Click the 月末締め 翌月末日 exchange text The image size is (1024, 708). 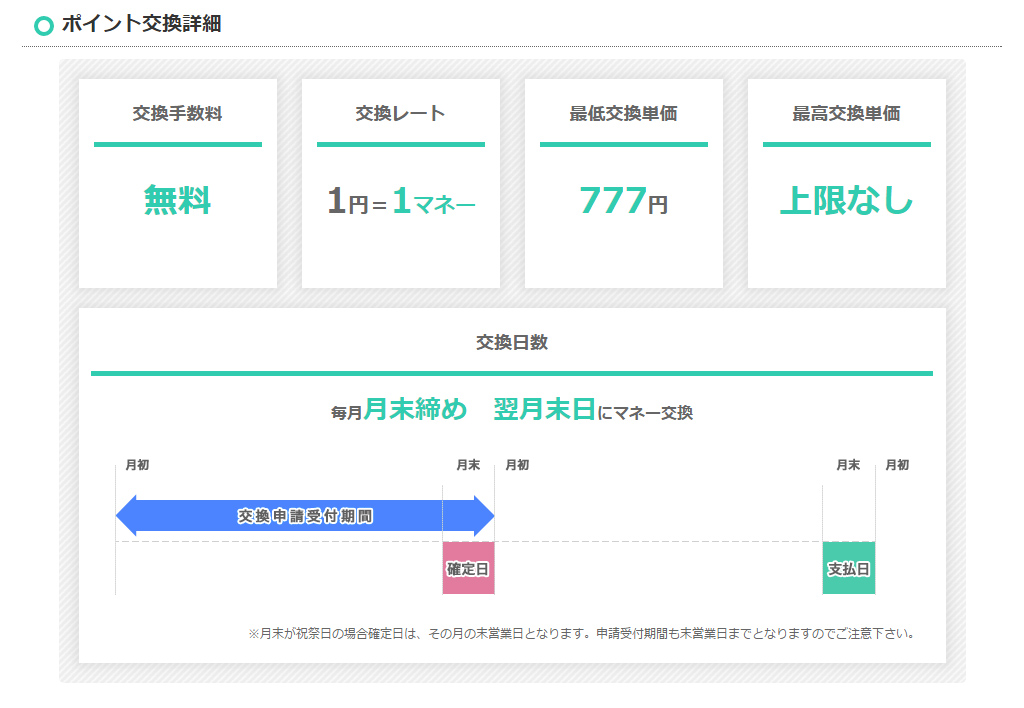point(512,409)
